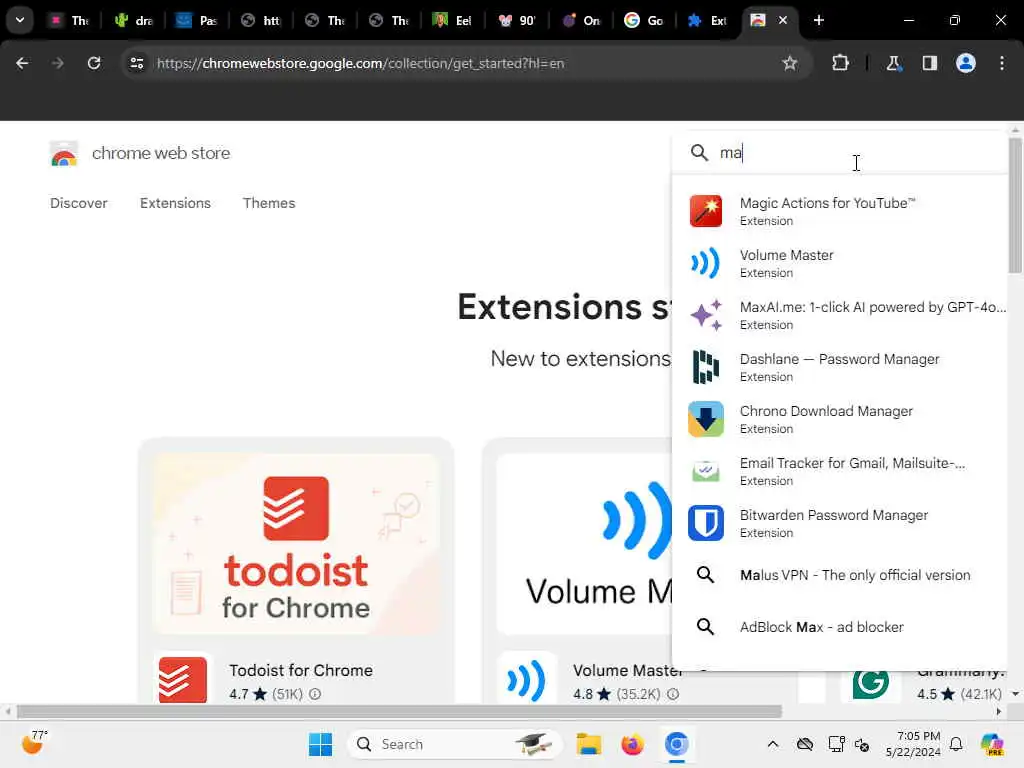Close the active Chrome Web Store tab
This screenshot has width=1024, height=768.
782,20
